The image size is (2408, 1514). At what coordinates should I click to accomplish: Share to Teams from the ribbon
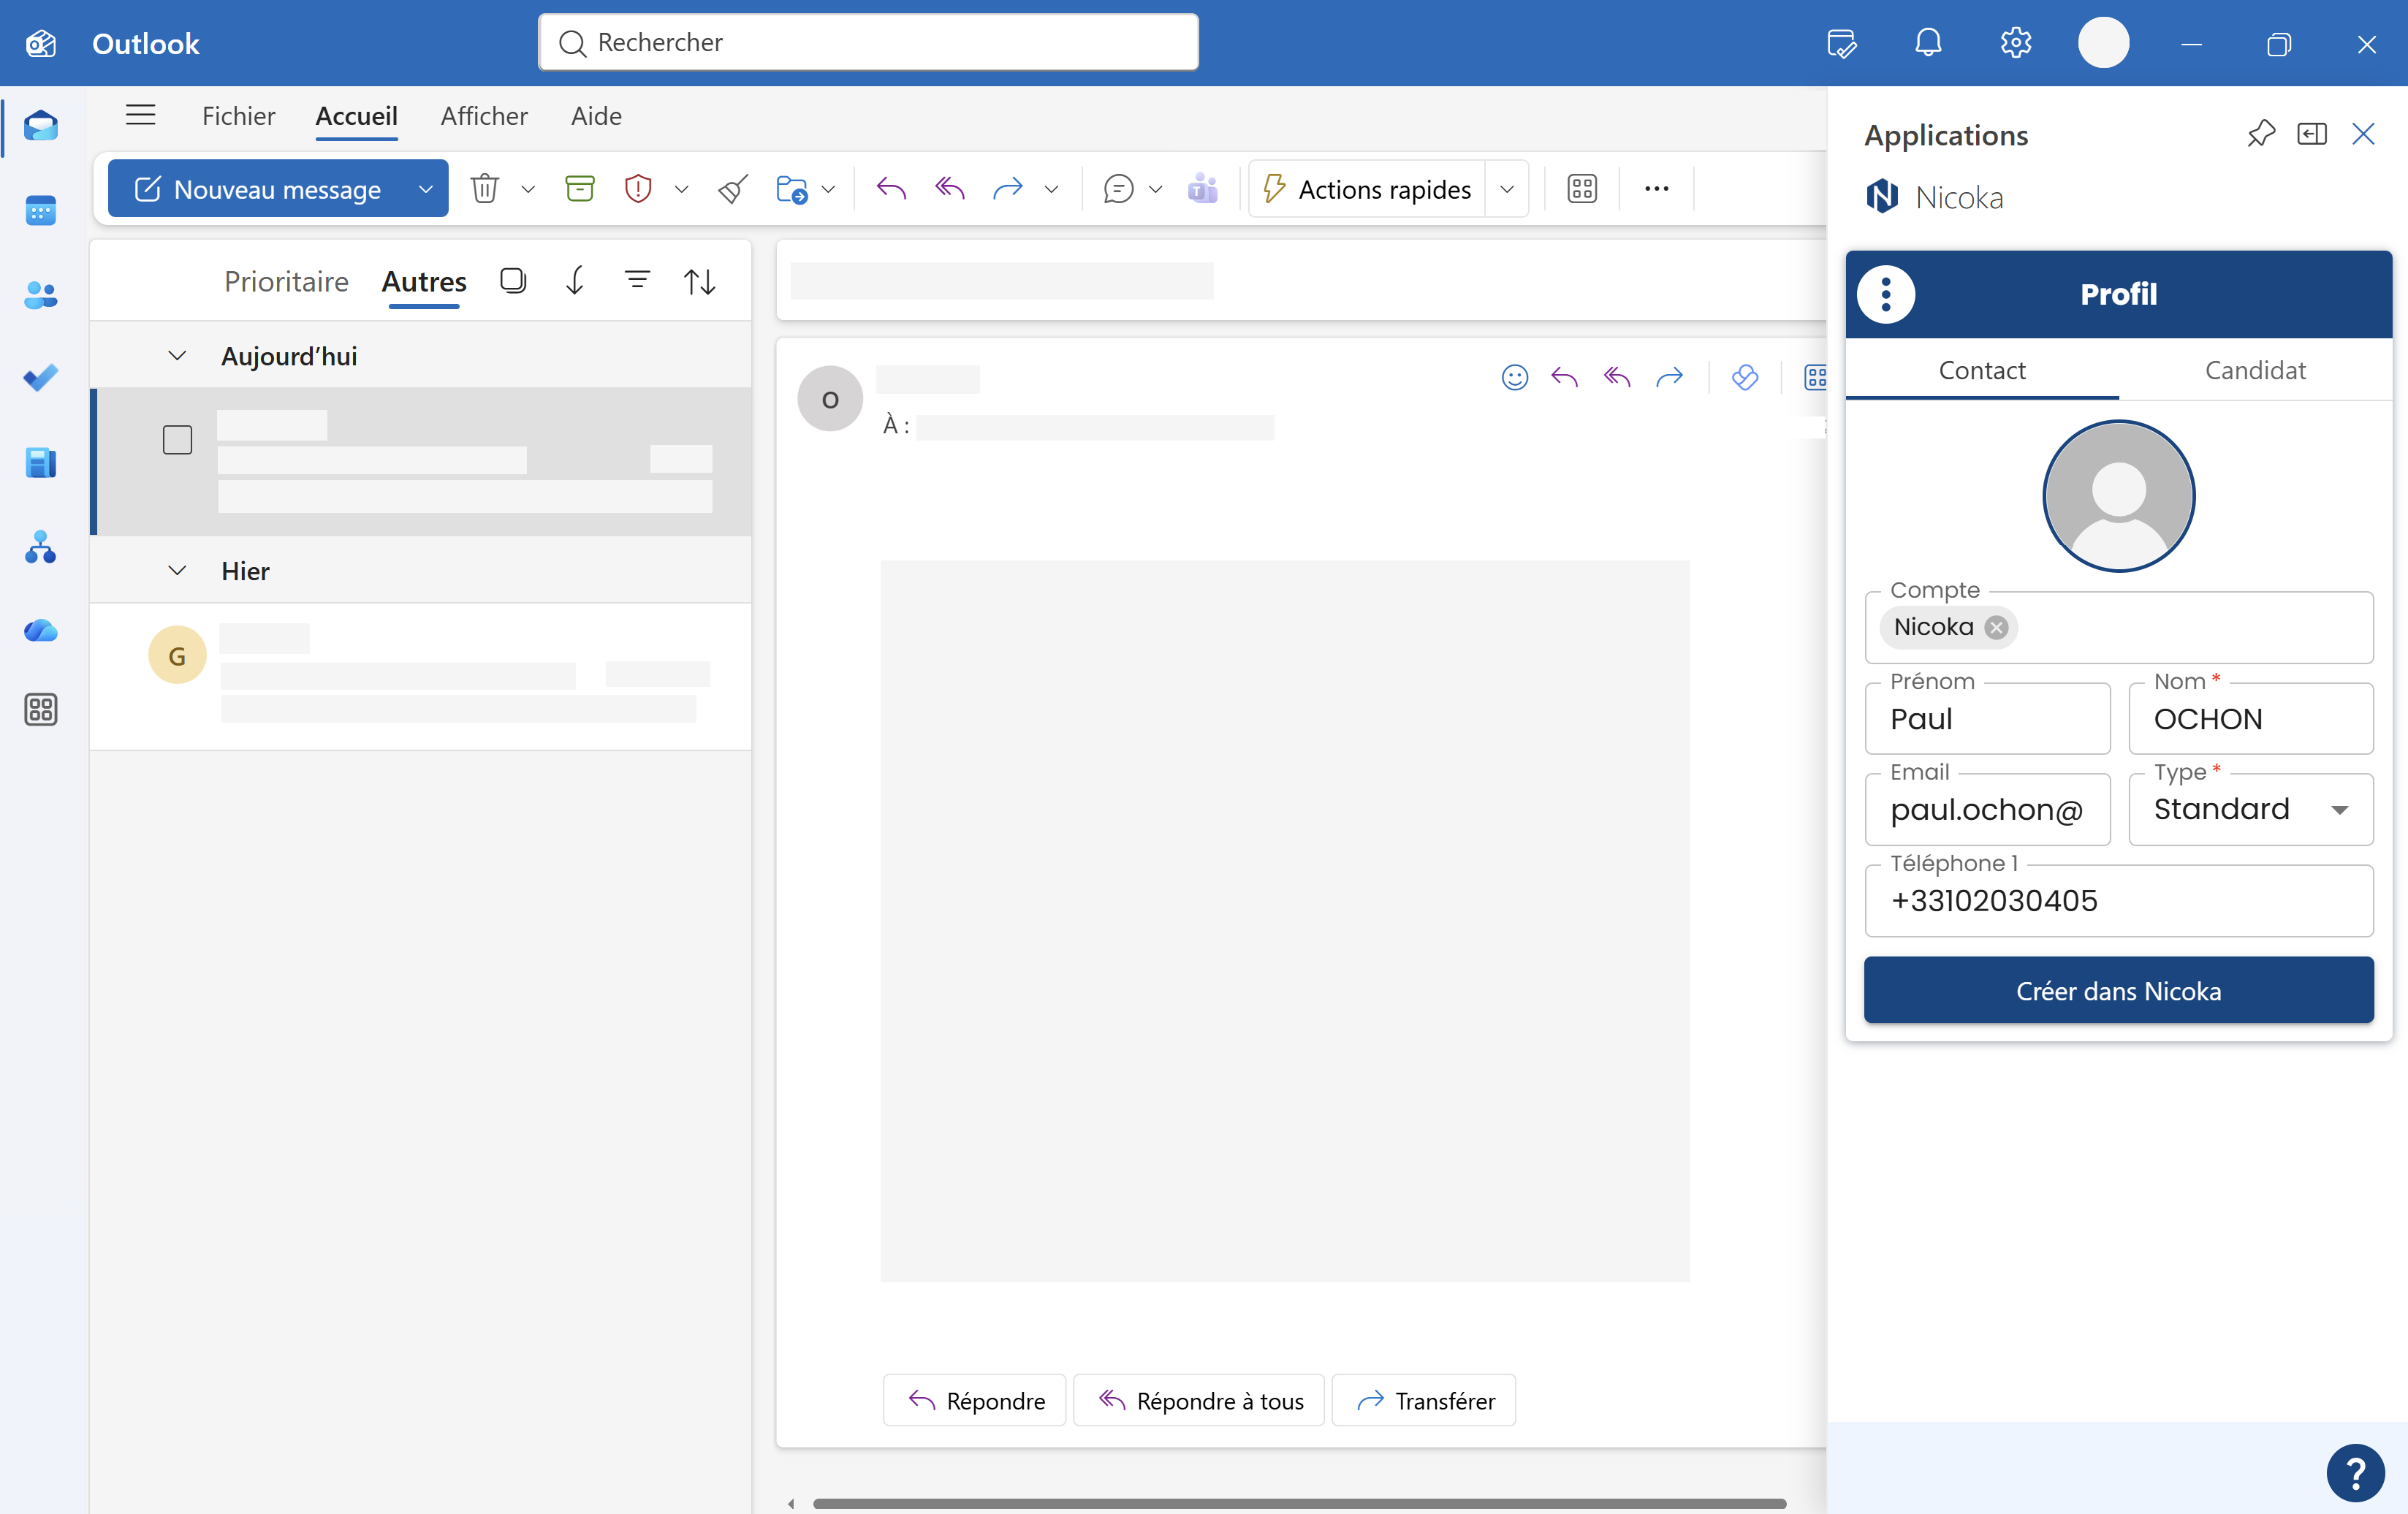pyautogui.click(x=1203, y=189)
